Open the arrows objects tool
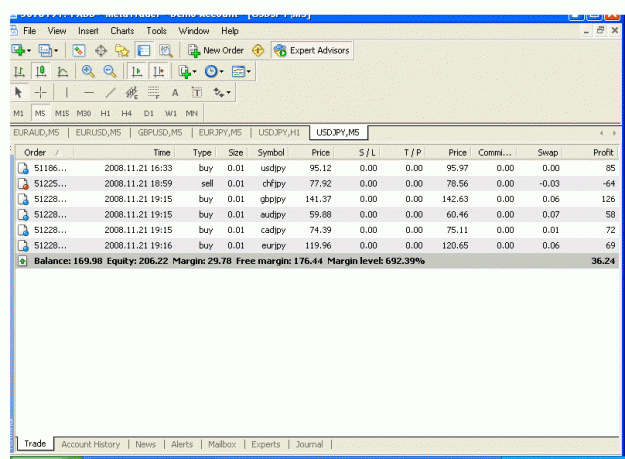 pos(218,93)
